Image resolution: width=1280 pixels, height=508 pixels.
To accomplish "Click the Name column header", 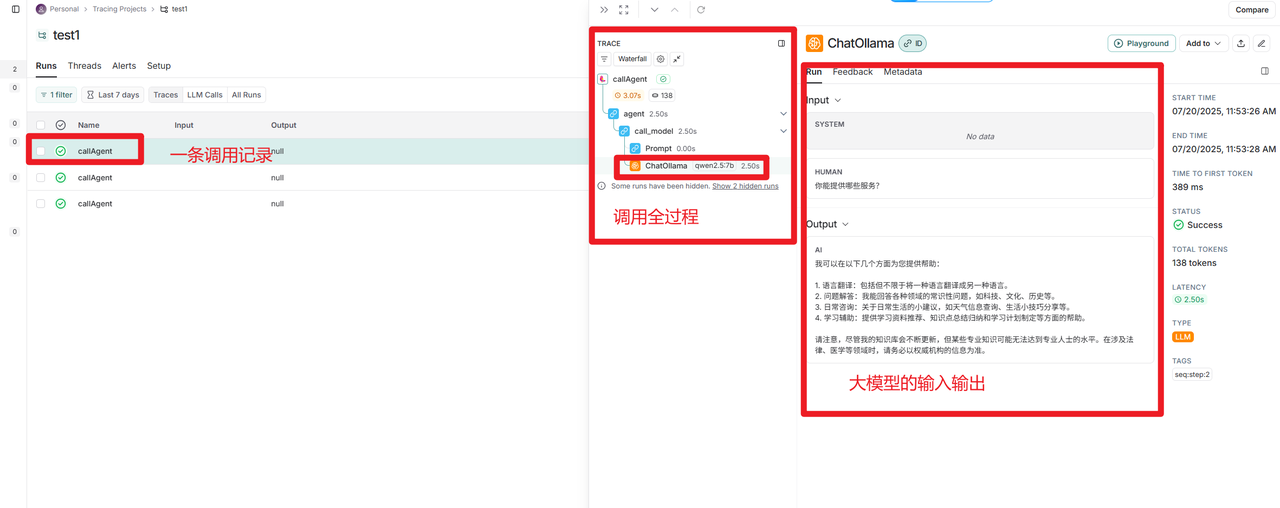I will pos(89,125).
